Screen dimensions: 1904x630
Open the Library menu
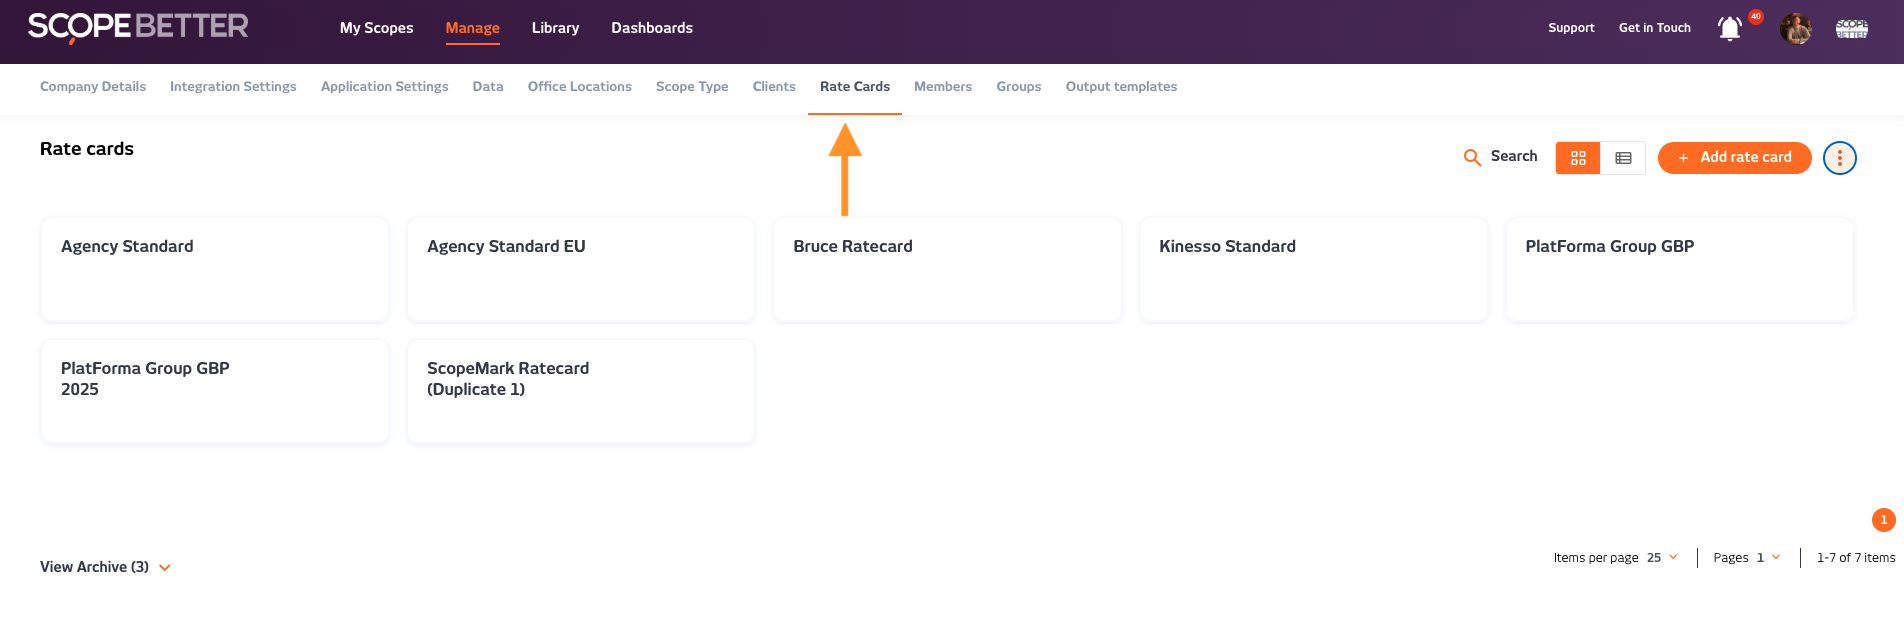[555, 28]
